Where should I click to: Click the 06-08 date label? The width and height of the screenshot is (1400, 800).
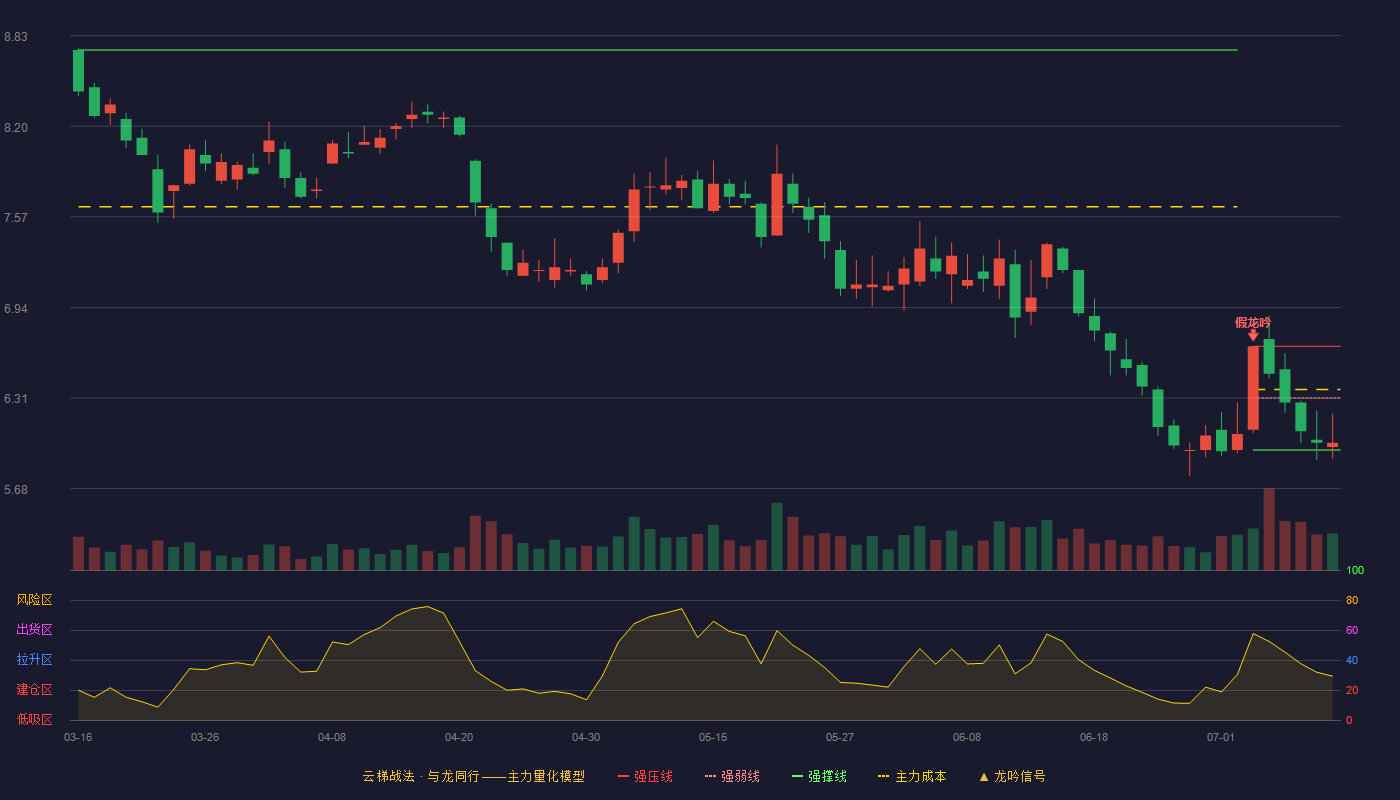click(967, 737)
